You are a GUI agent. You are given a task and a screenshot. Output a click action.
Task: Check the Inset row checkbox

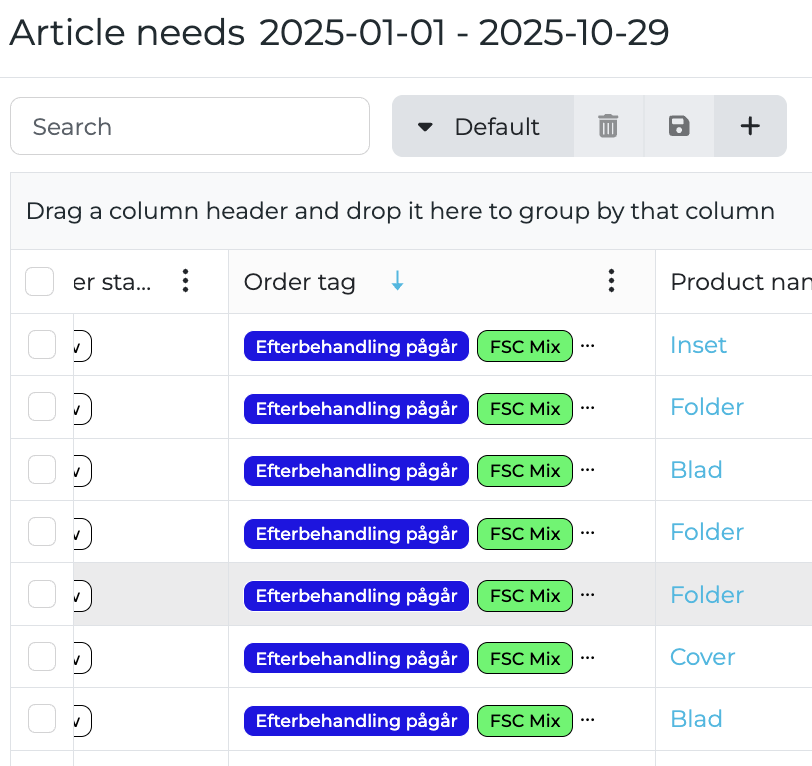click(42, 345)
